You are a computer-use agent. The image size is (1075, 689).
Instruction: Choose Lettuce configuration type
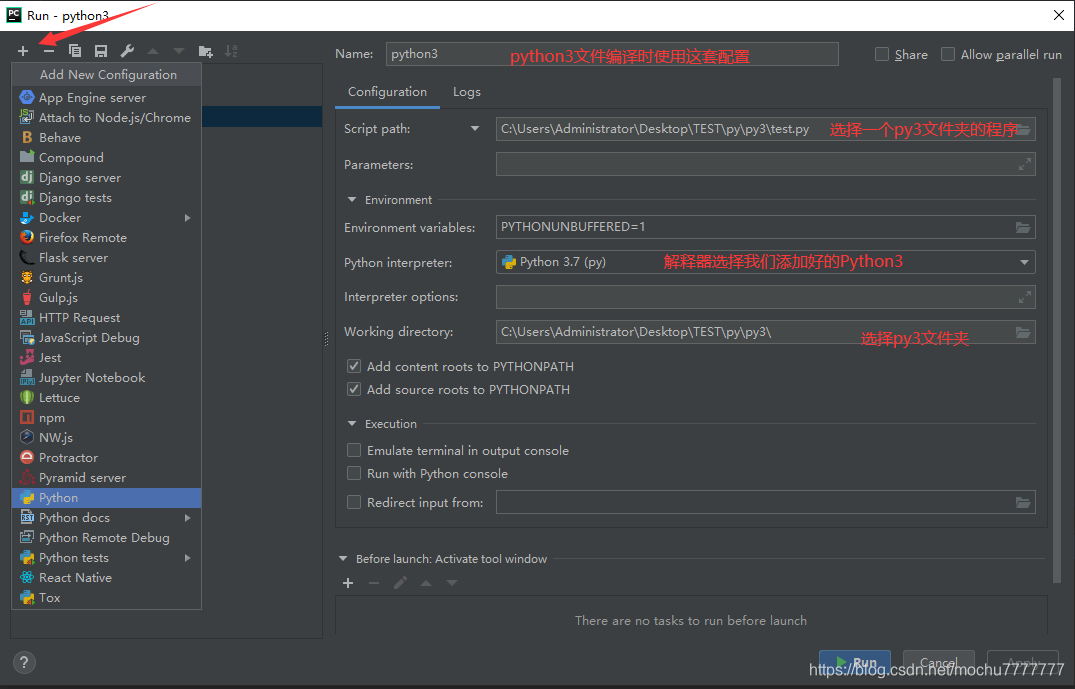pyautogui.click(x=106, y=397)
